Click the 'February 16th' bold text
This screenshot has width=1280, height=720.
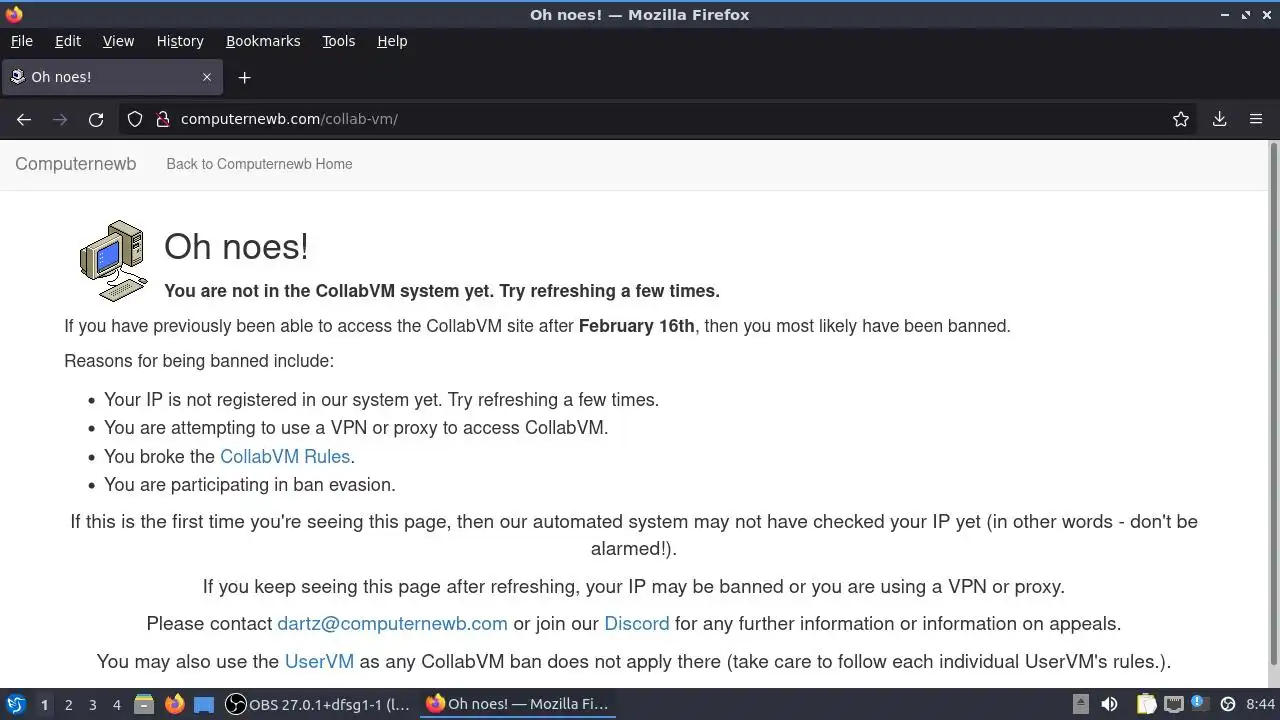pyautogui.click(x=636, y=326)
